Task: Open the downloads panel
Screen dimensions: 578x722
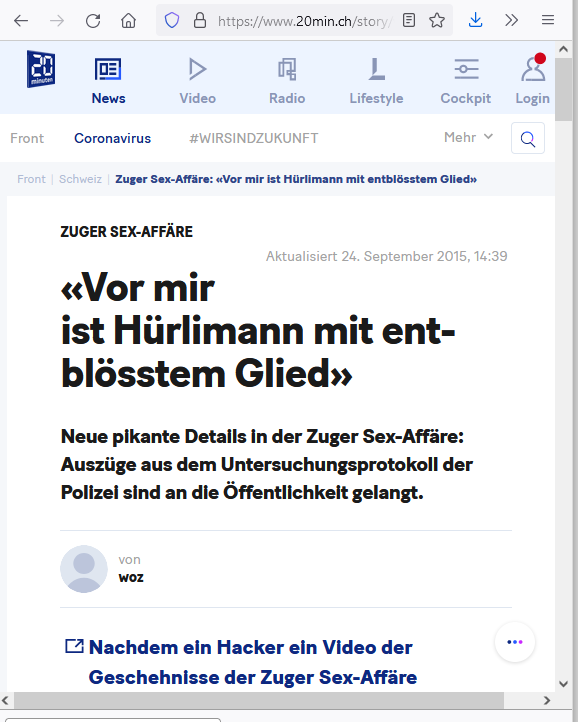Action: point(475,20)
